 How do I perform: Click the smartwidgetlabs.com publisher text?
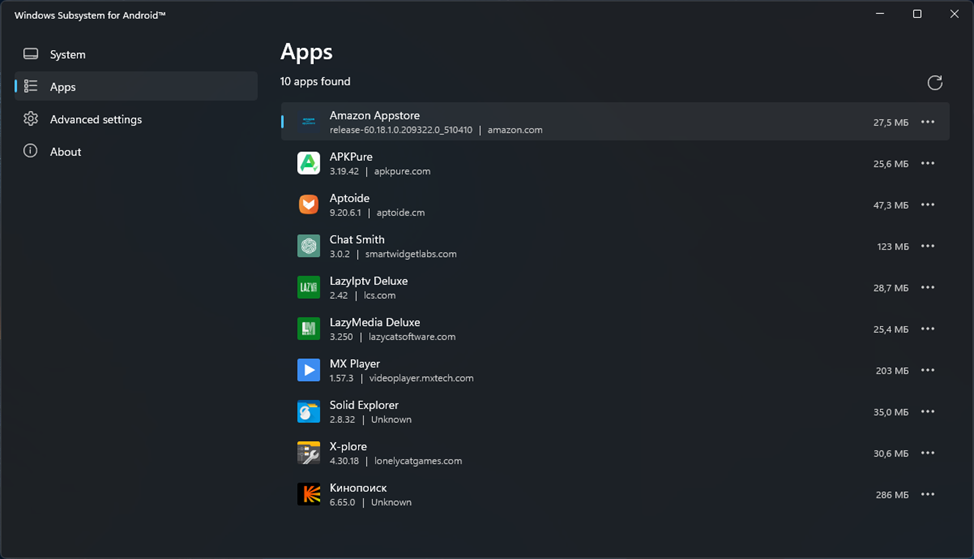coord(411,254)
